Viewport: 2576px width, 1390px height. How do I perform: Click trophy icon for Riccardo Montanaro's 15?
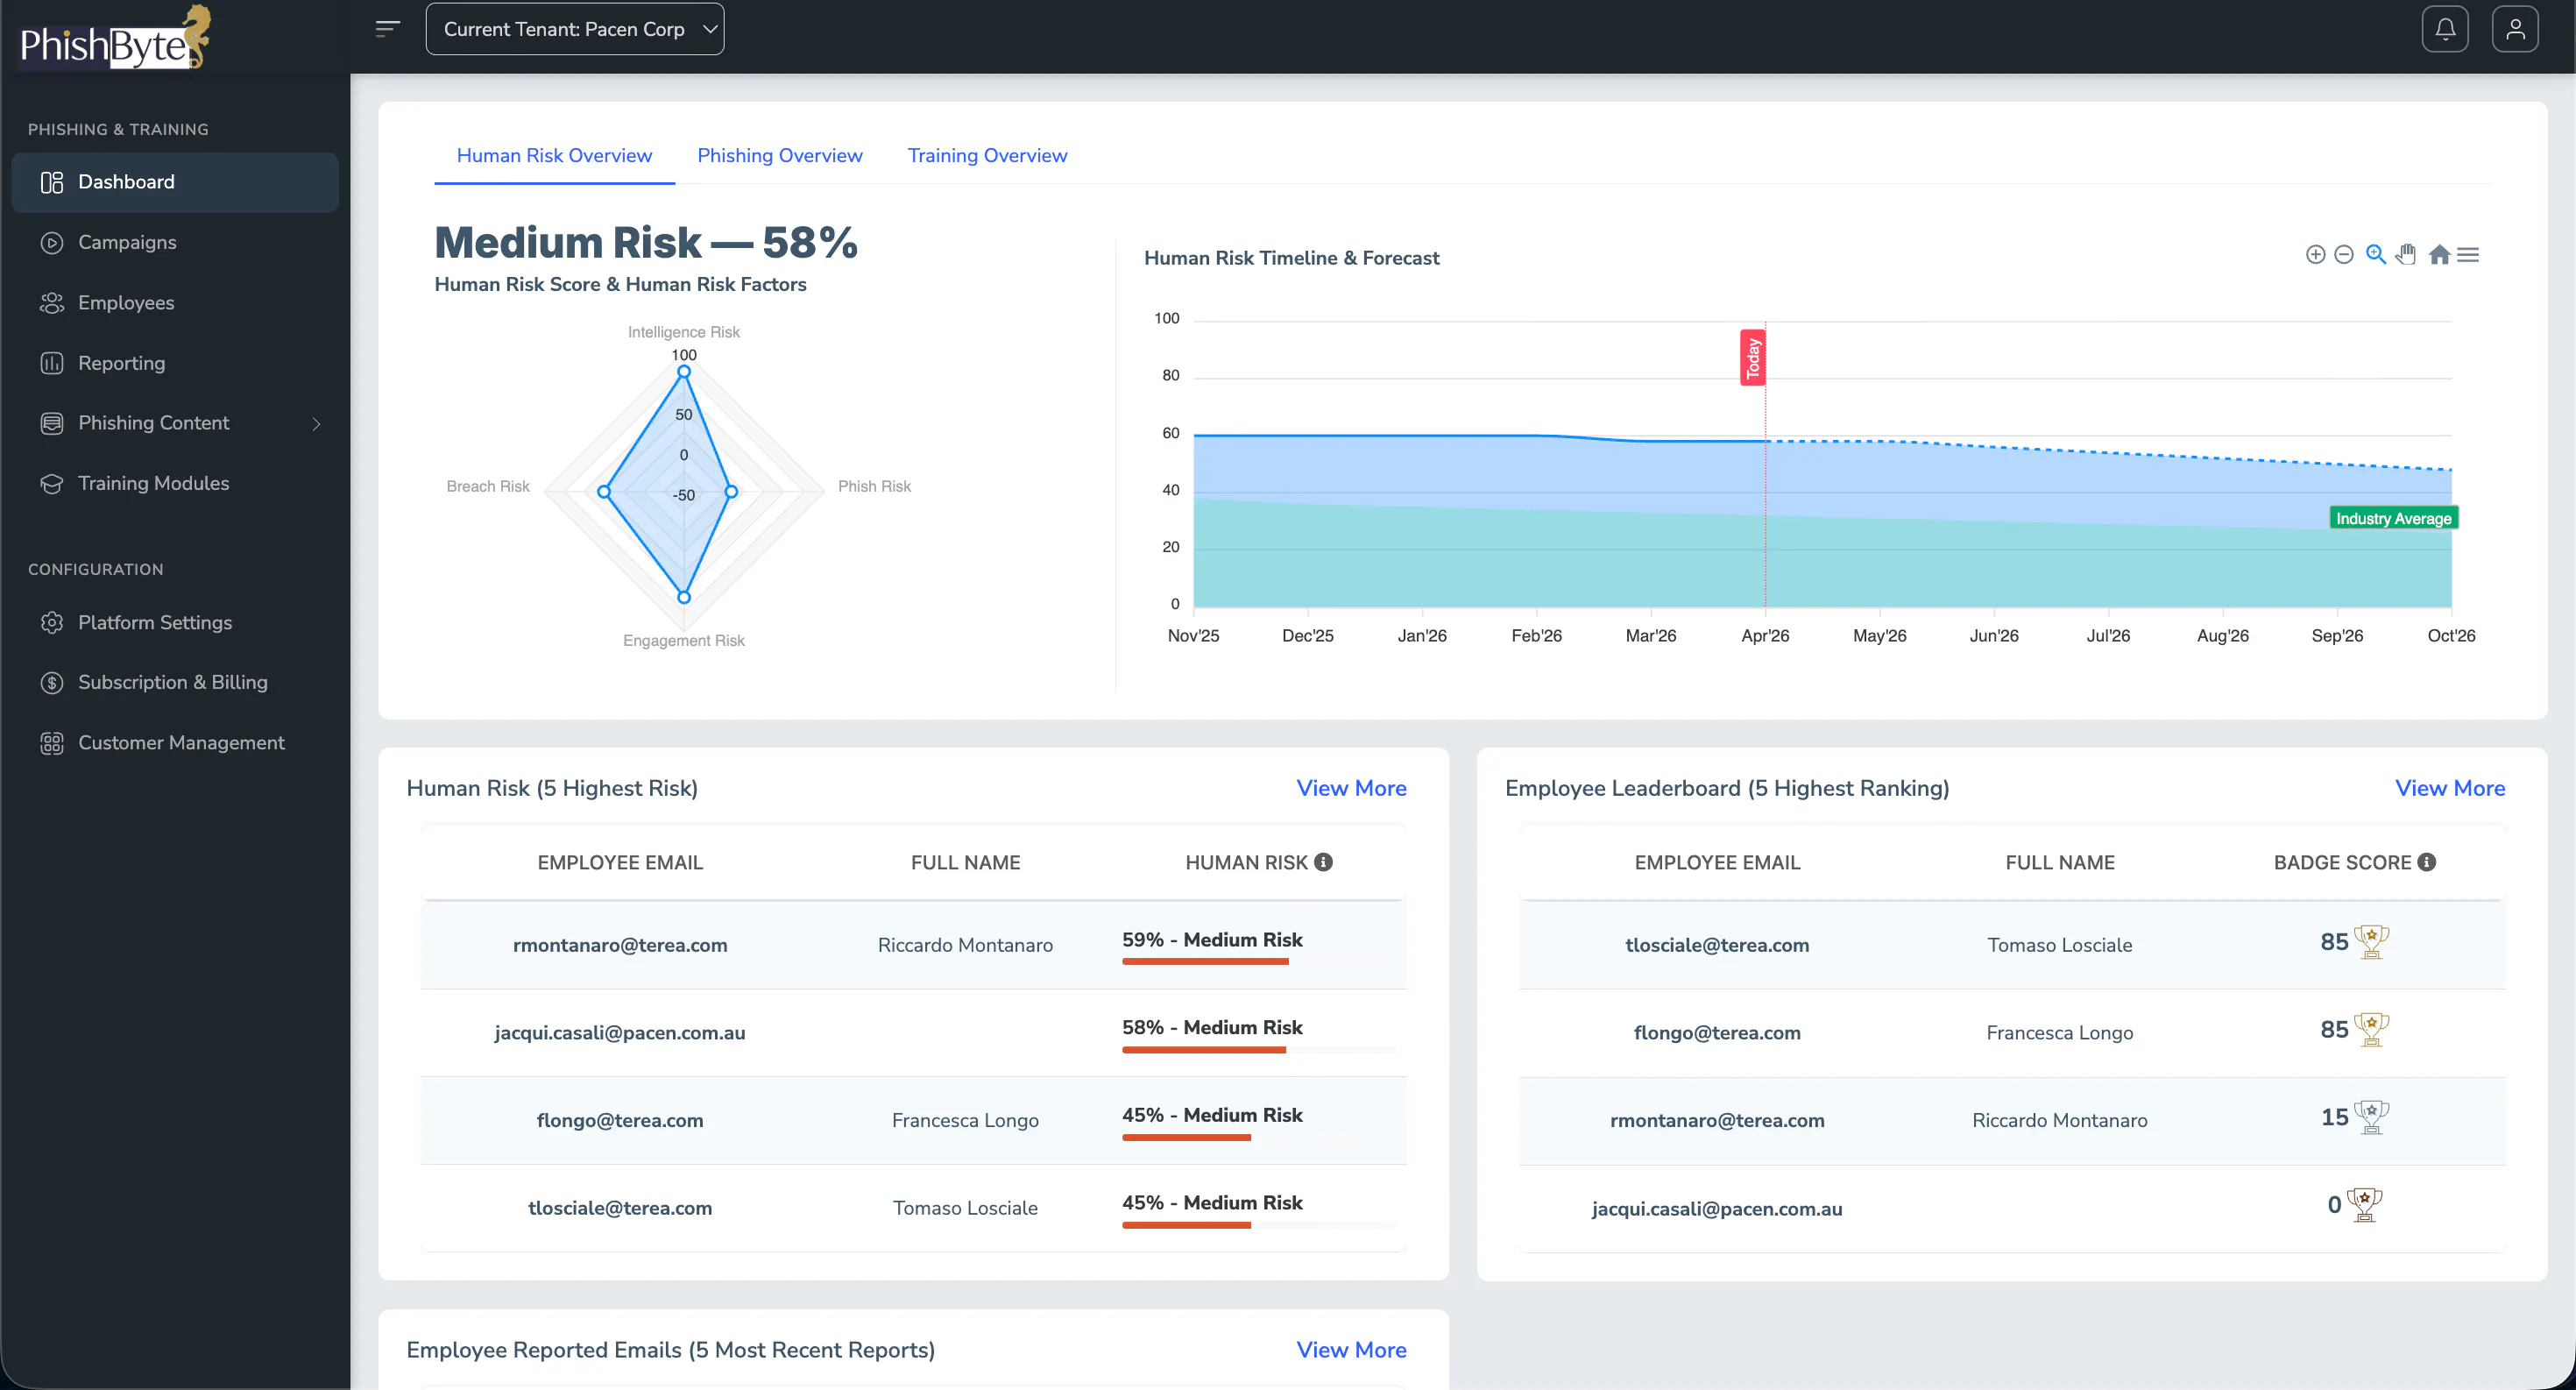point(2372,1117)
